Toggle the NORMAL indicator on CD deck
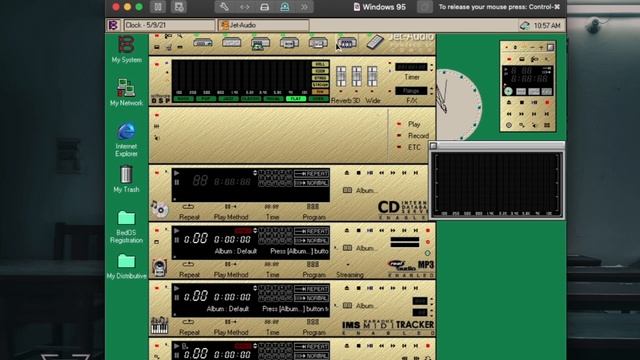Screen dimensions: 640x360 pos(311,183)
